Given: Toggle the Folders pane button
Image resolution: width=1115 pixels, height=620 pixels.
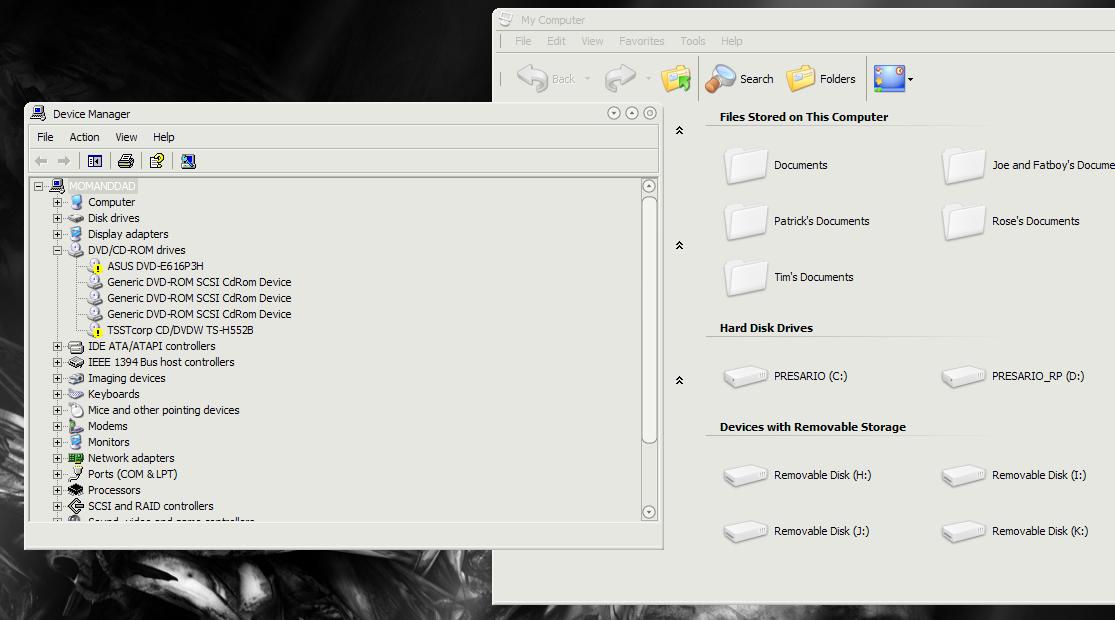Looking at the screenshot, I should 822,79.
